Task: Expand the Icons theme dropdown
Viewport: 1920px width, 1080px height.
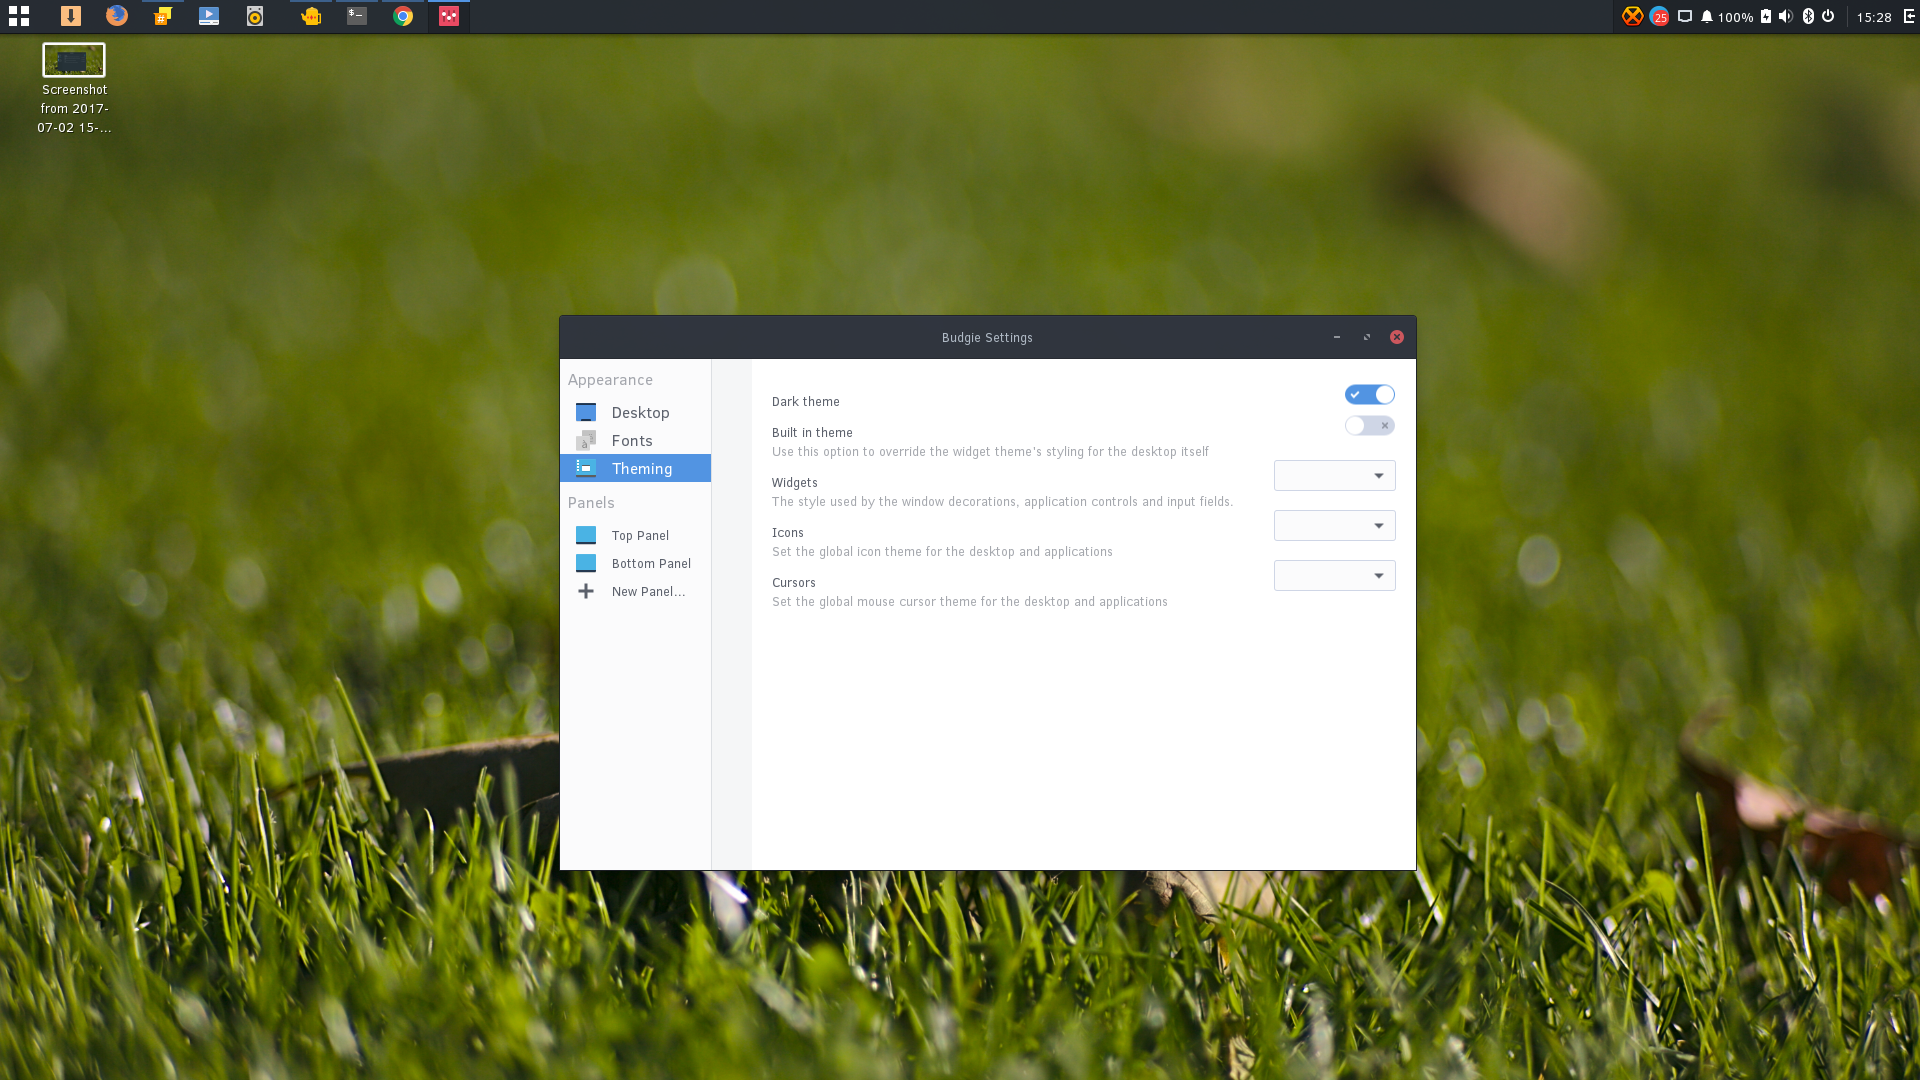Action: click(x=1335, y=525)
